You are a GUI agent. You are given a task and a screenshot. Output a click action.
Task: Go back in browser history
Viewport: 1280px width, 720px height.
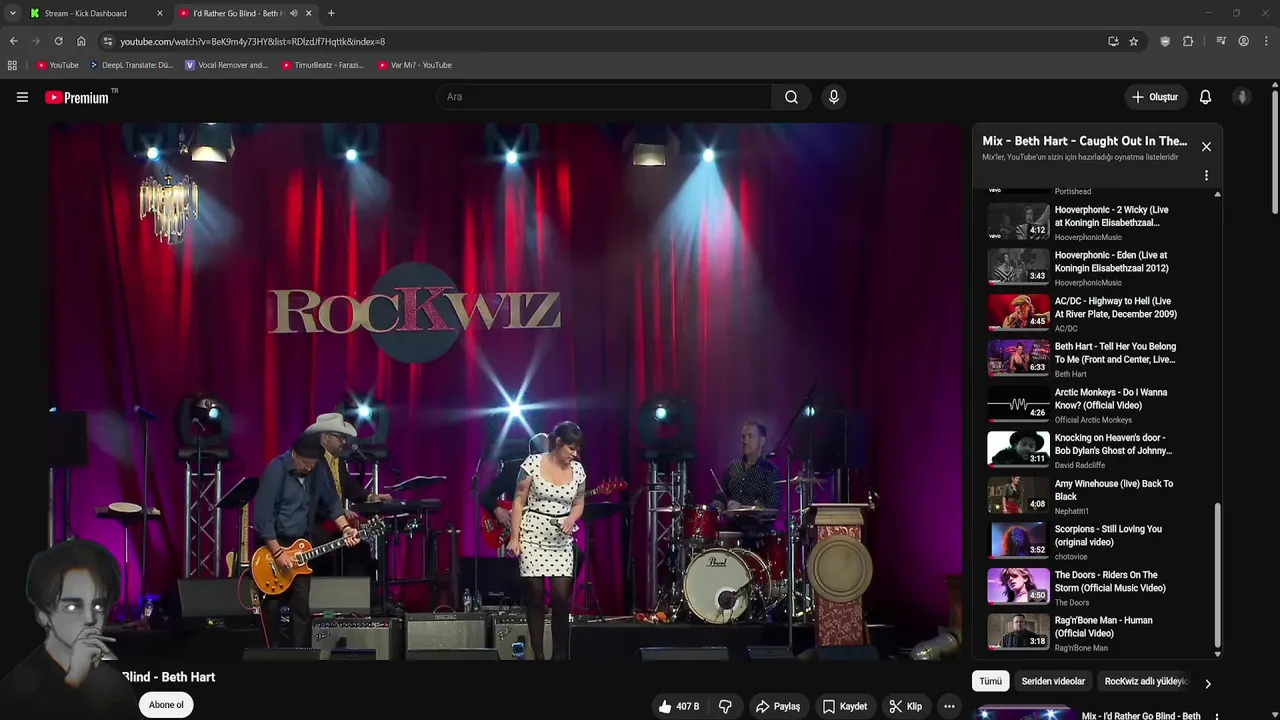(13, 41)
